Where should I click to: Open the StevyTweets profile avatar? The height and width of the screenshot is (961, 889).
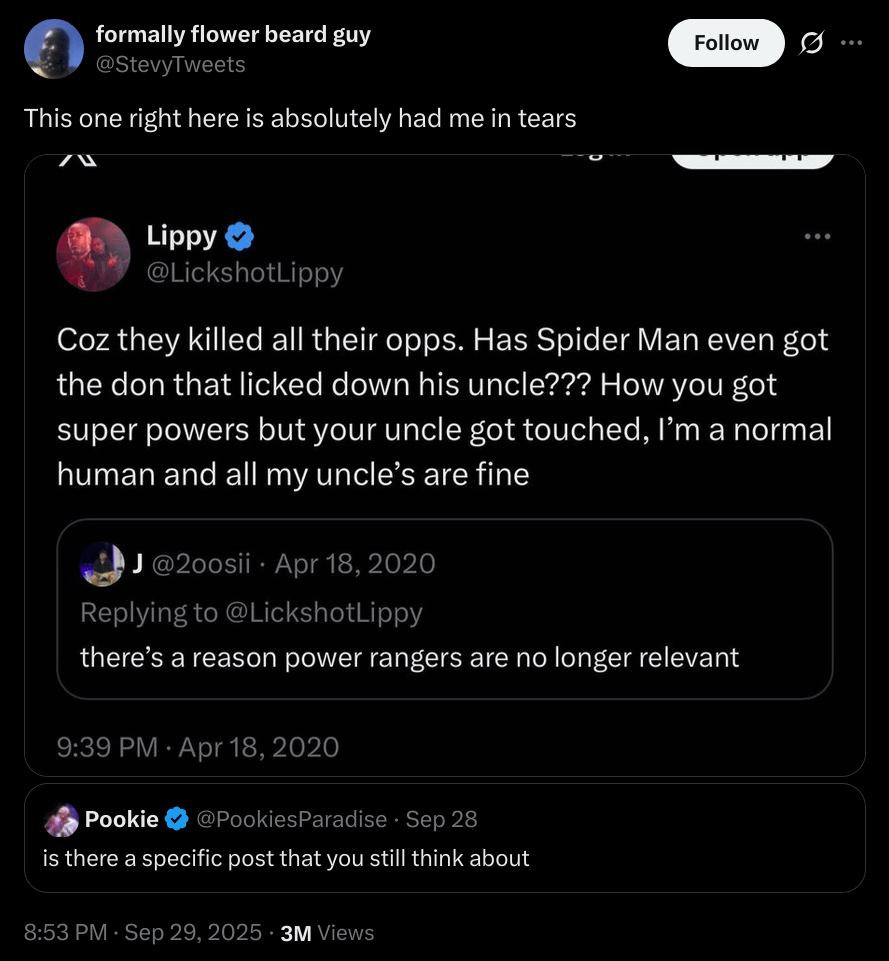53,49
